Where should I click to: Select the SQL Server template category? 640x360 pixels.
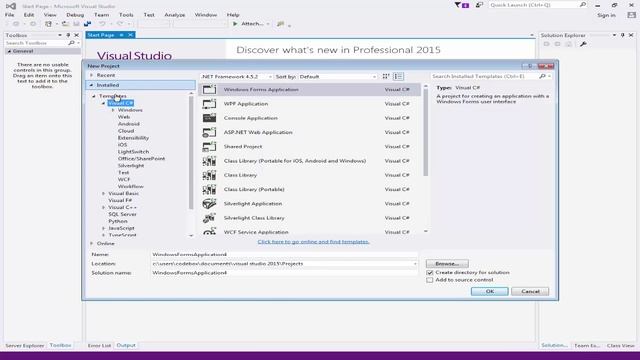(122, 214)
